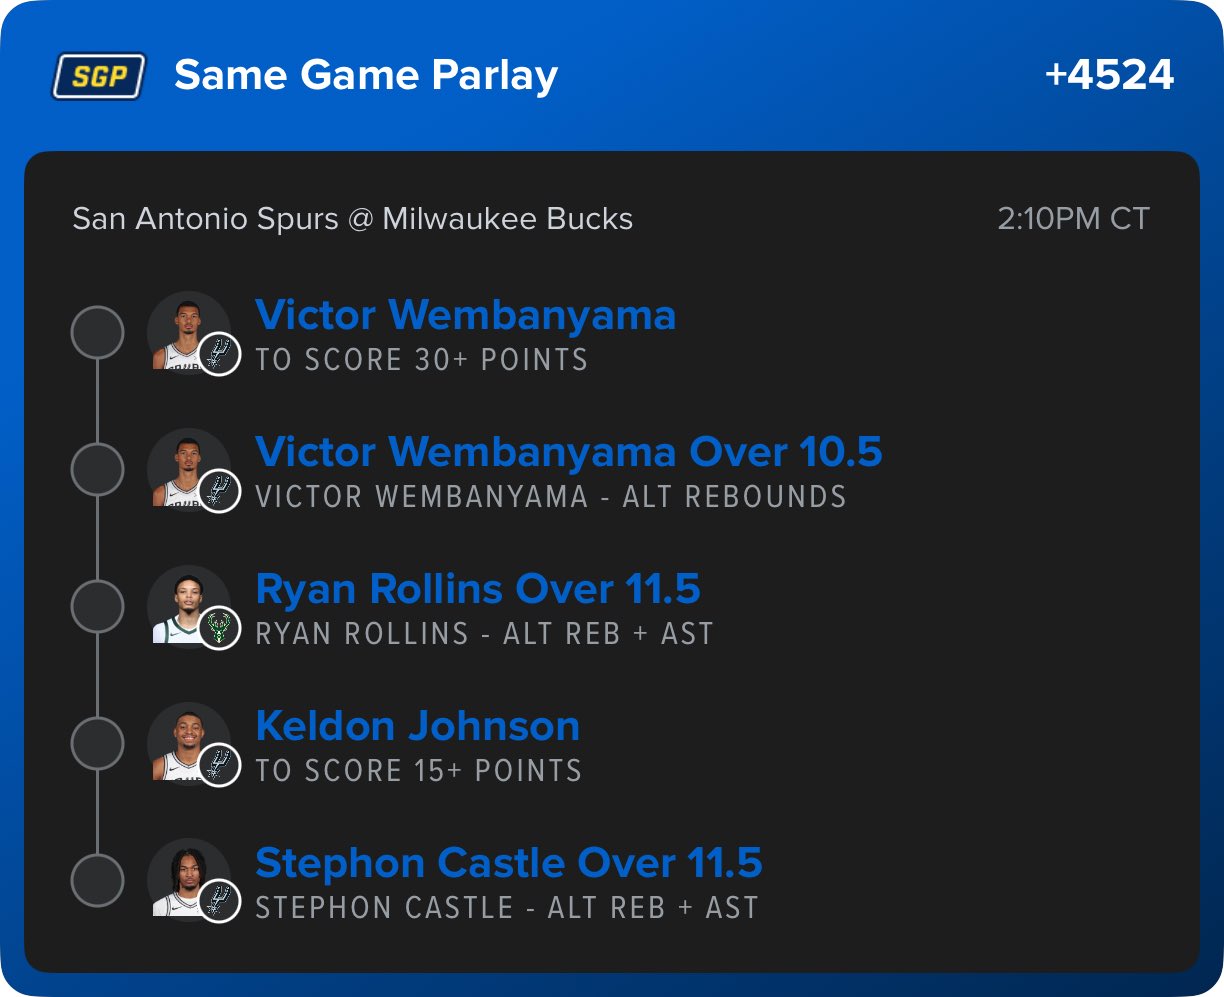Image resolution: width=1224 pixels, height=997 pixels.
Task: Click the Spurs @ Bucks matchup title
Action: point(352,219)
